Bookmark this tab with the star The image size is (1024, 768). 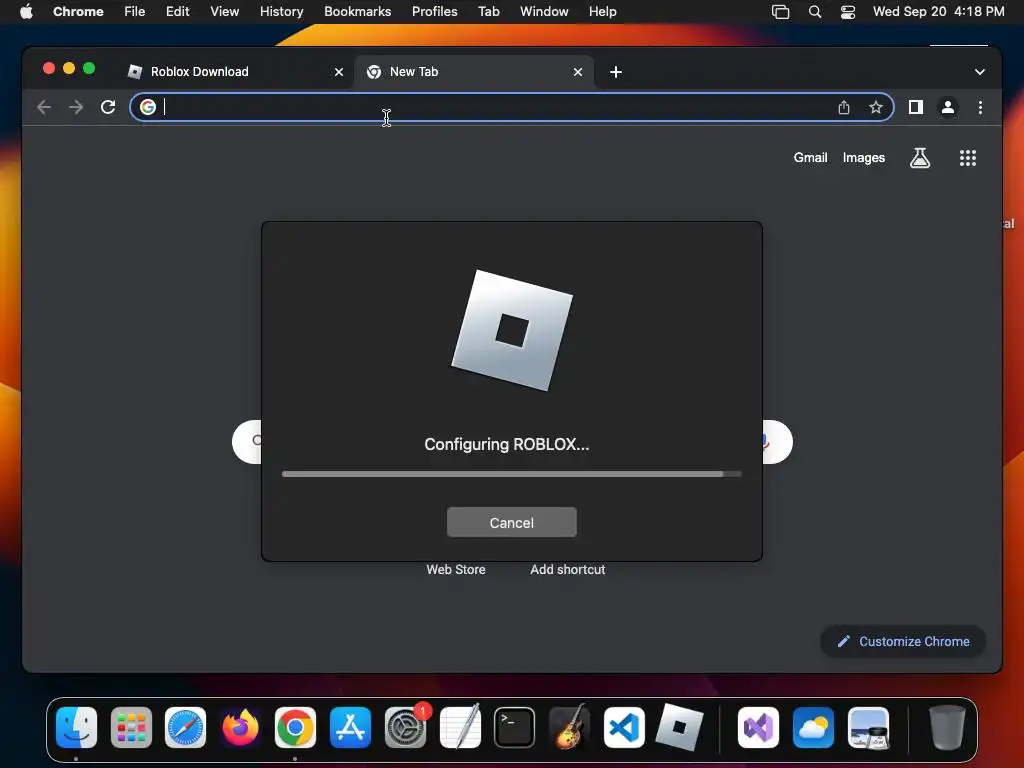876,107
